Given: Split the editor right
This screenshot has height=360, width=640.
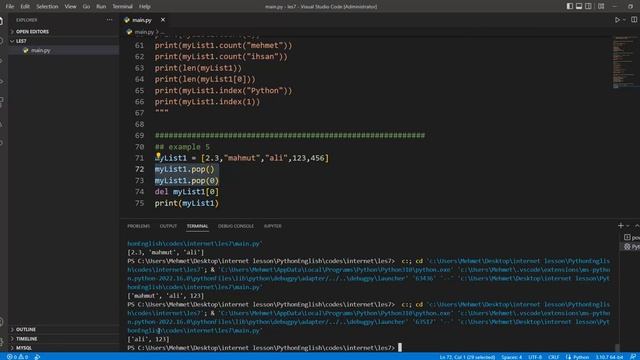Looking at the screenshot, I should 634,20.
